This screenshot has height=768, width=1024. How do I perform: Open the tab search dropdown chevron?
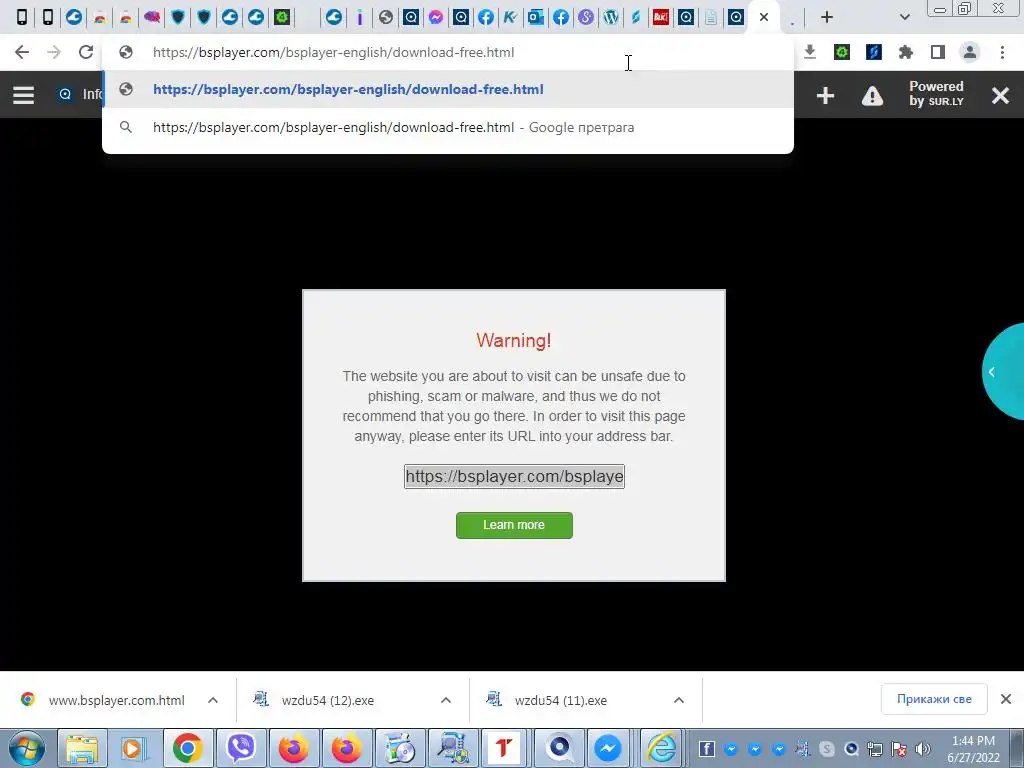point(904,17)
